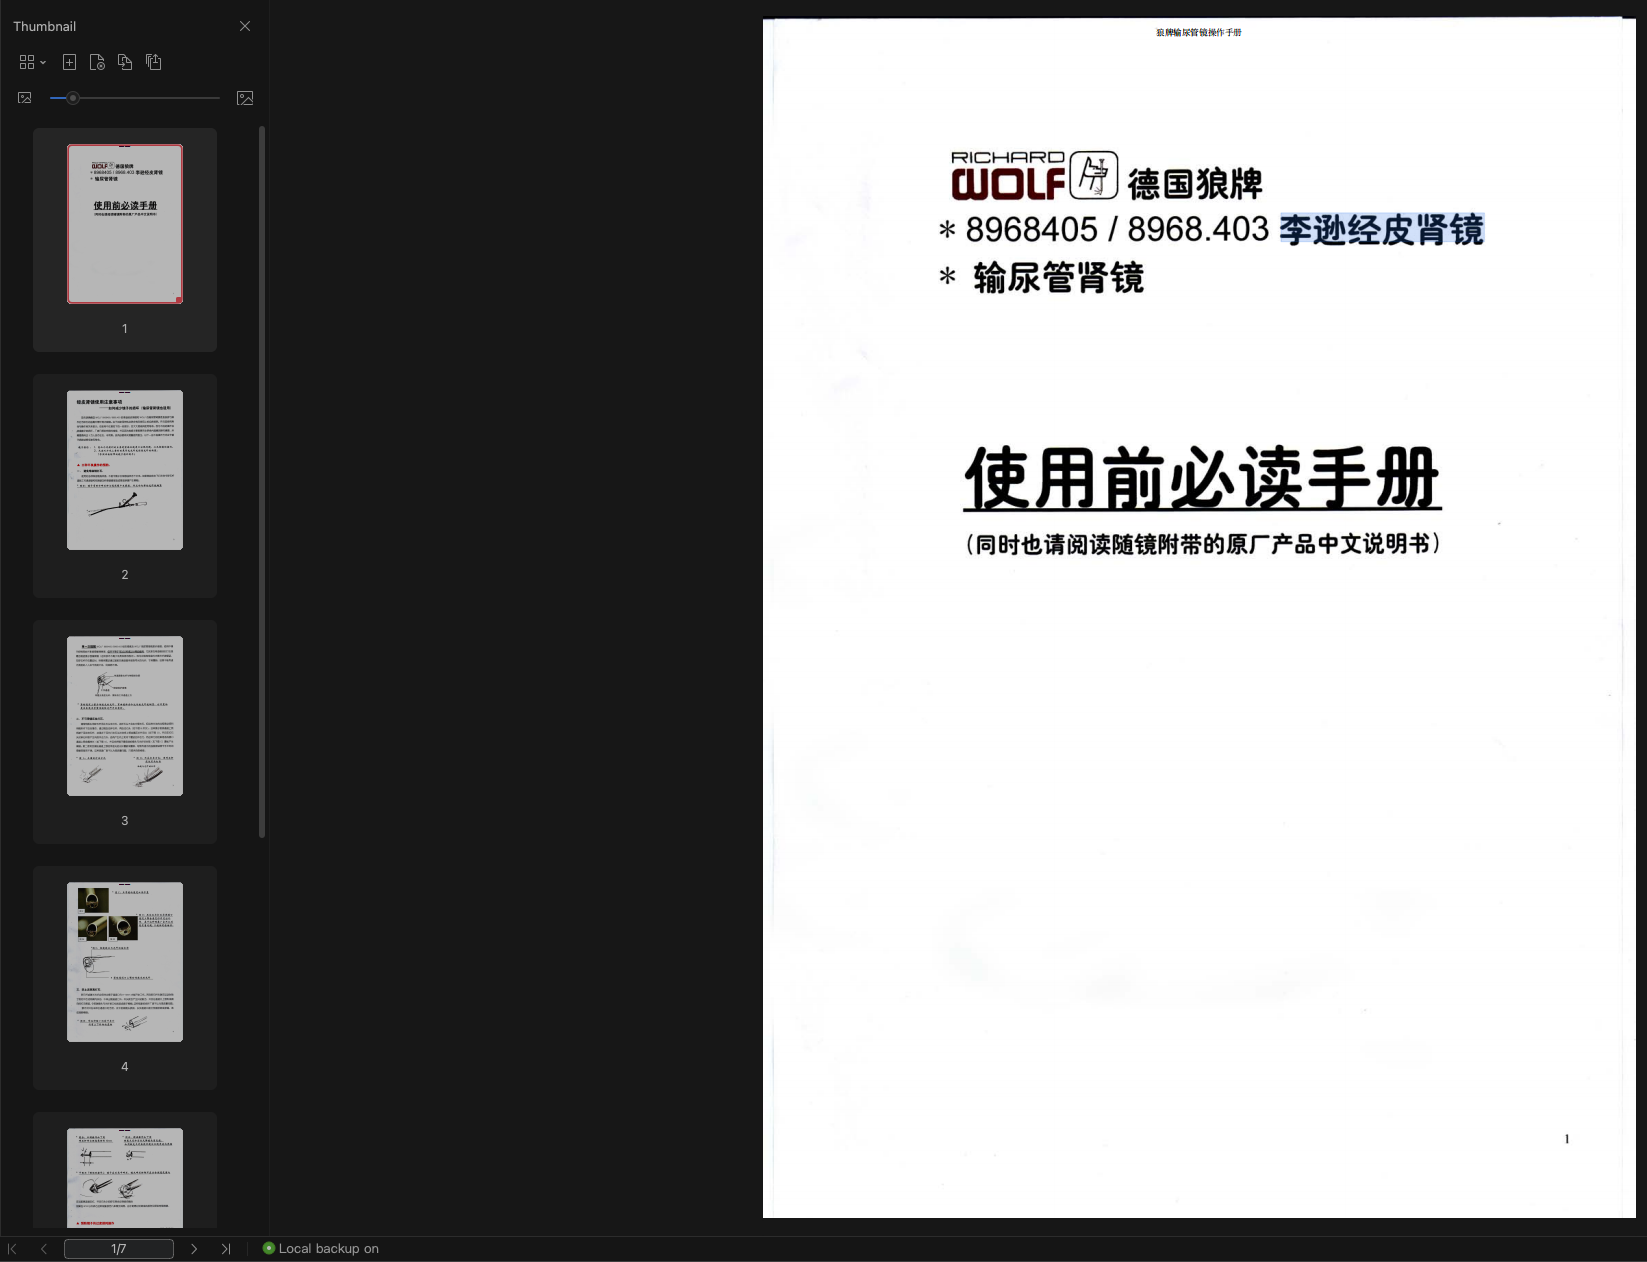
Task: Toggle the Thumbnail panel visibility
Action: [45, 26]
